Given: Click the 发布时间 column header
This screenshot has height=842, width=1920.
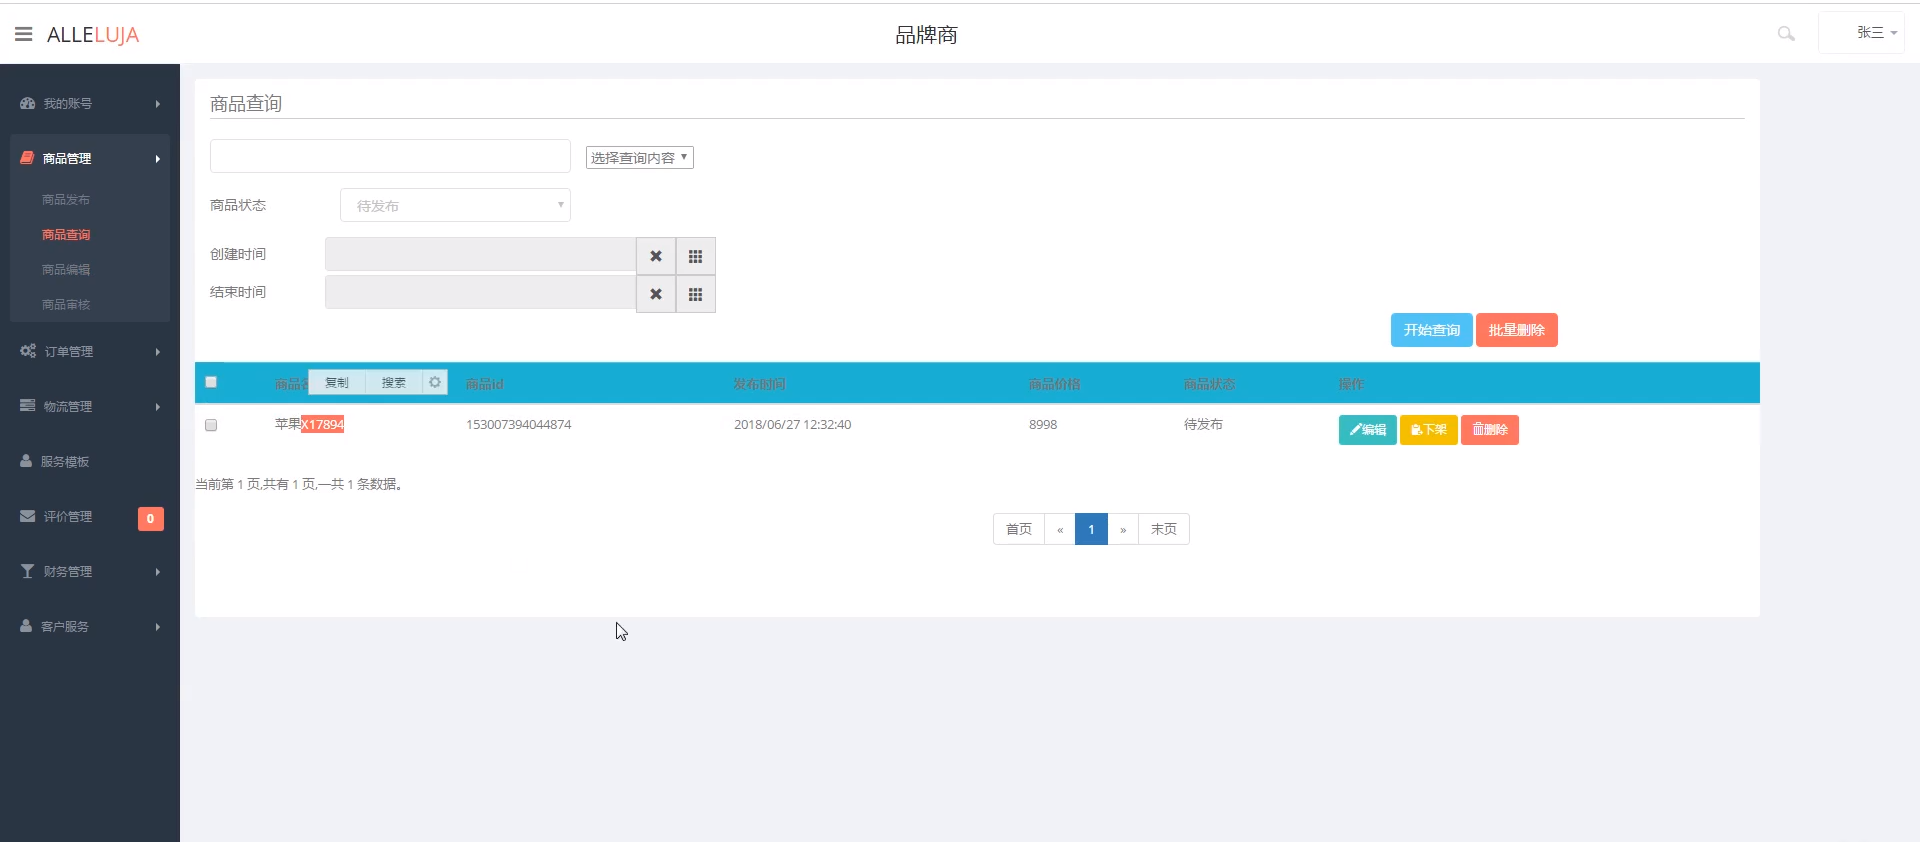Looking at the screenshot, I should (760, 384).
